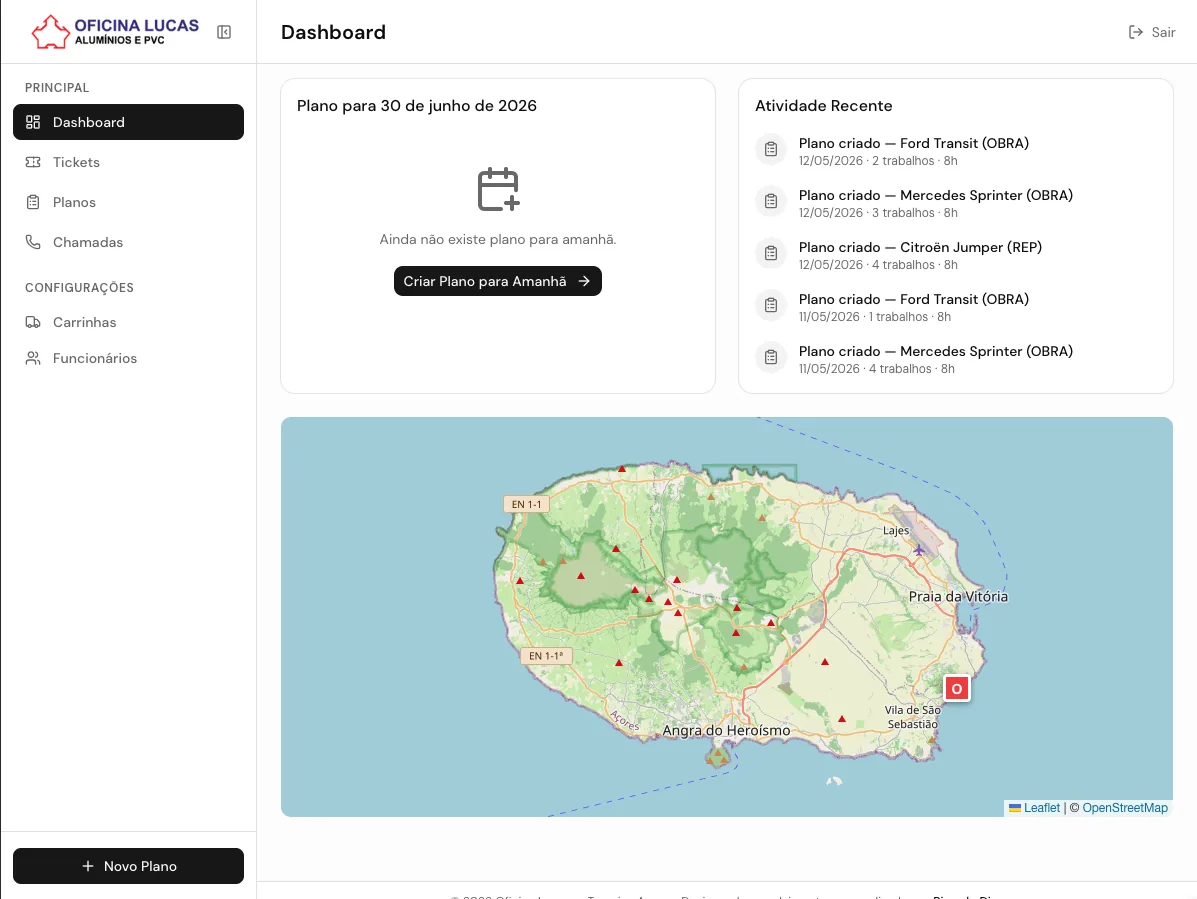1197x899 pixels.
Task: Open Carrinhas settings
Action: [x=128, y=322]
